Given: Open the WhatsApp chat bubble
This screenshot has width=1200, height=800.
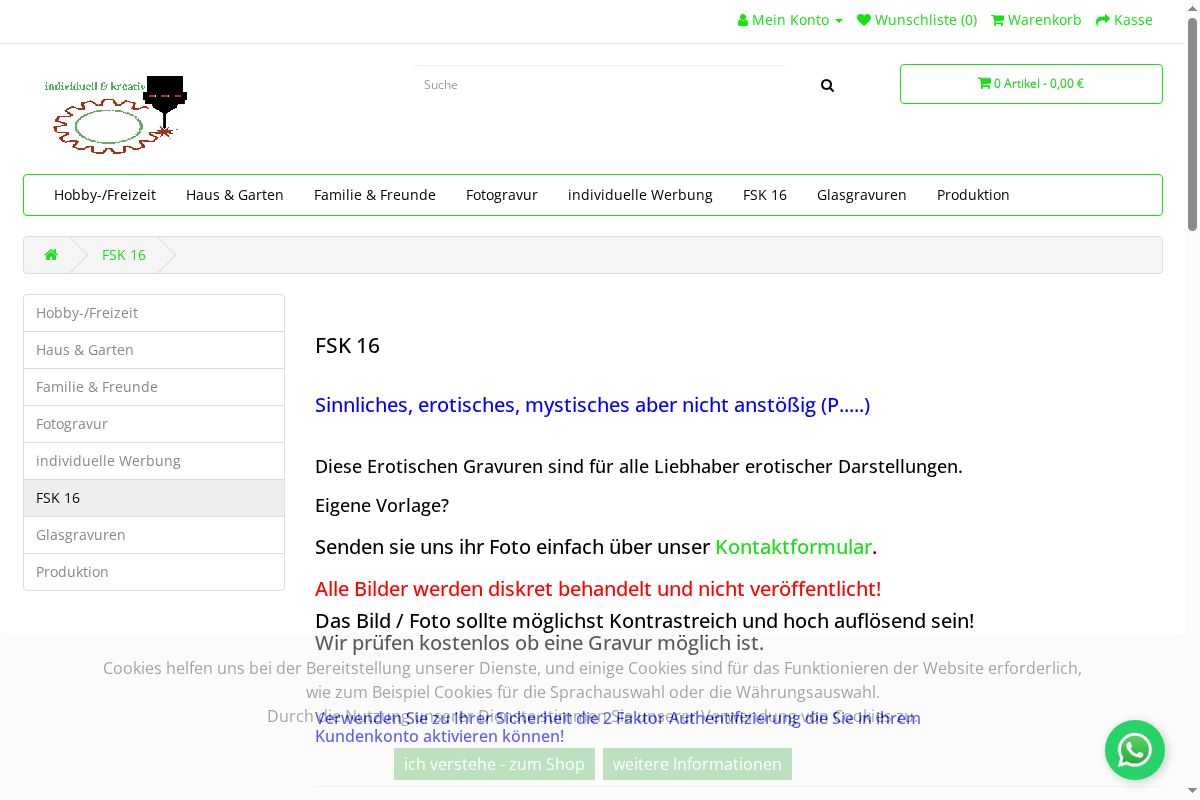Looking at the screenshot, I should [x=1134, y=750].
